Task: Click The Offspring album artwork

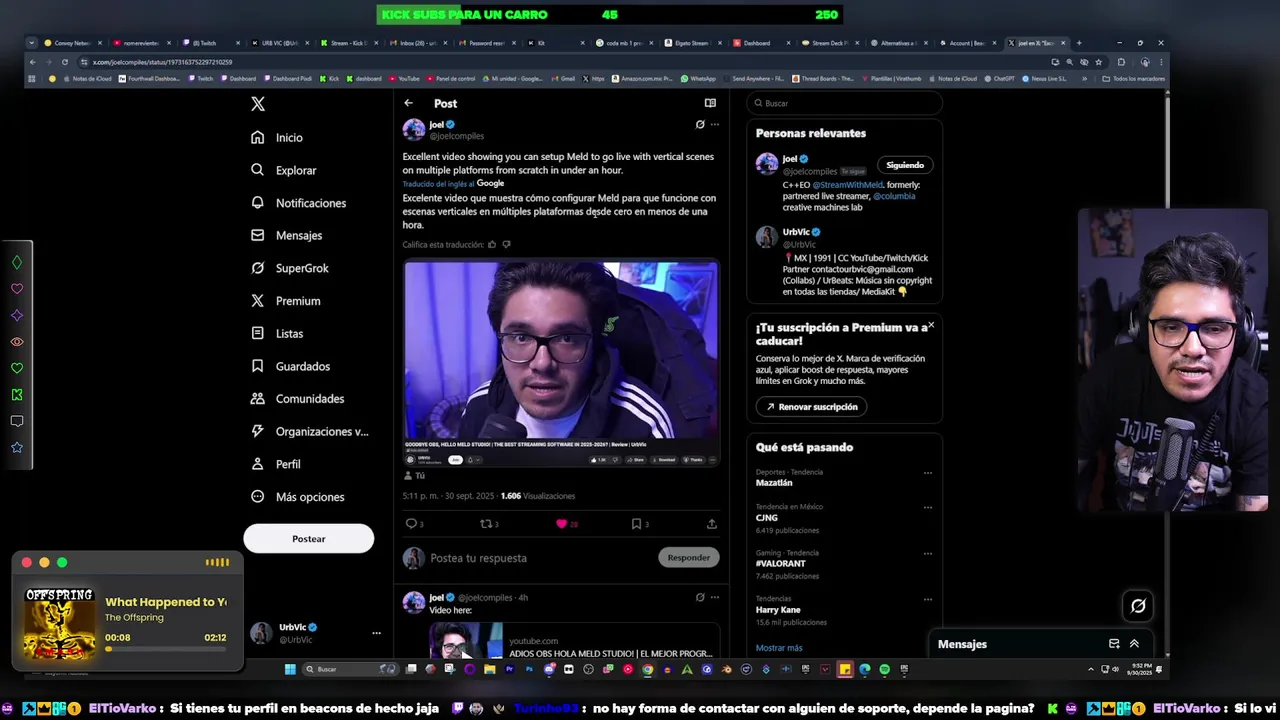Action: click(59, 624)
